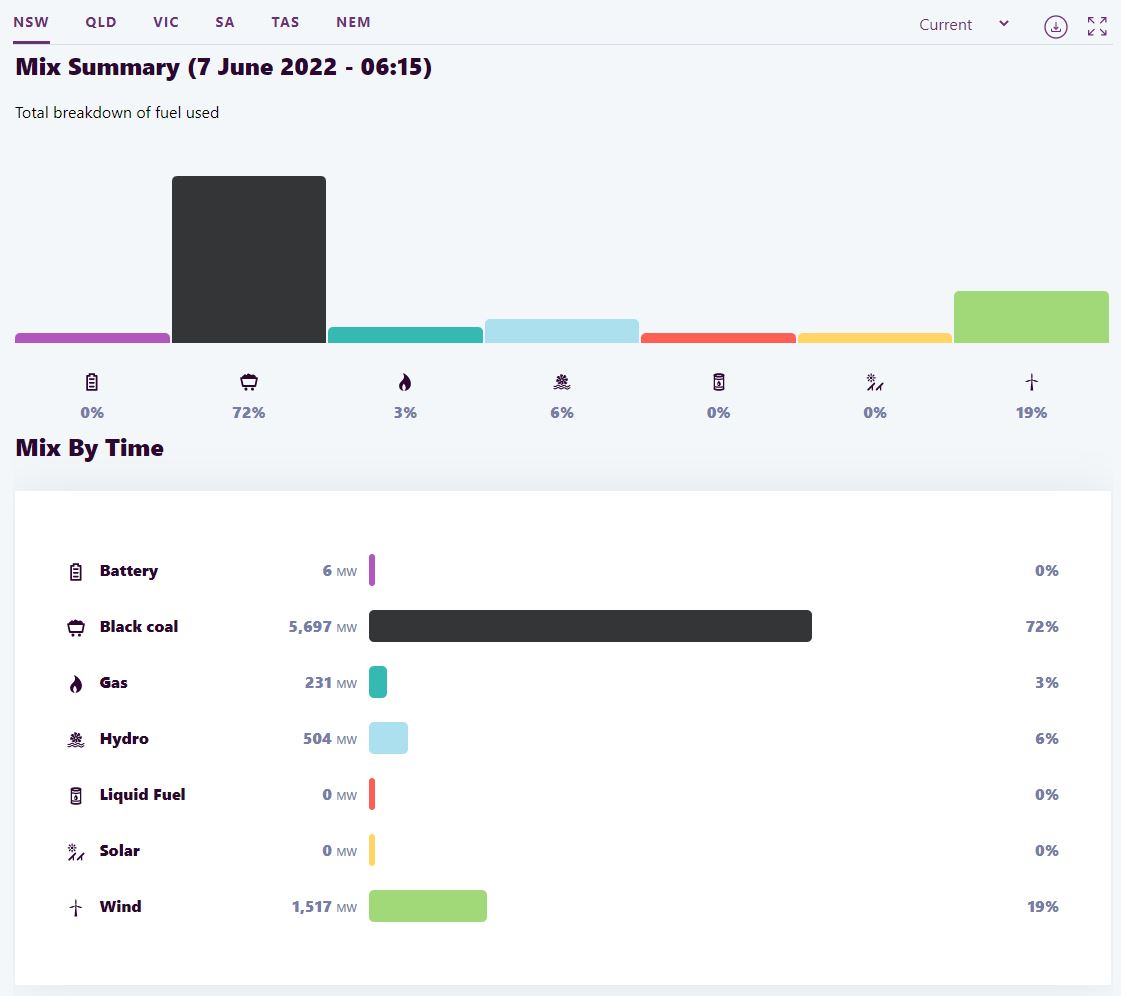Expand chart to fullscreen view
1121x996 pixels.
tap(1097, 27)
